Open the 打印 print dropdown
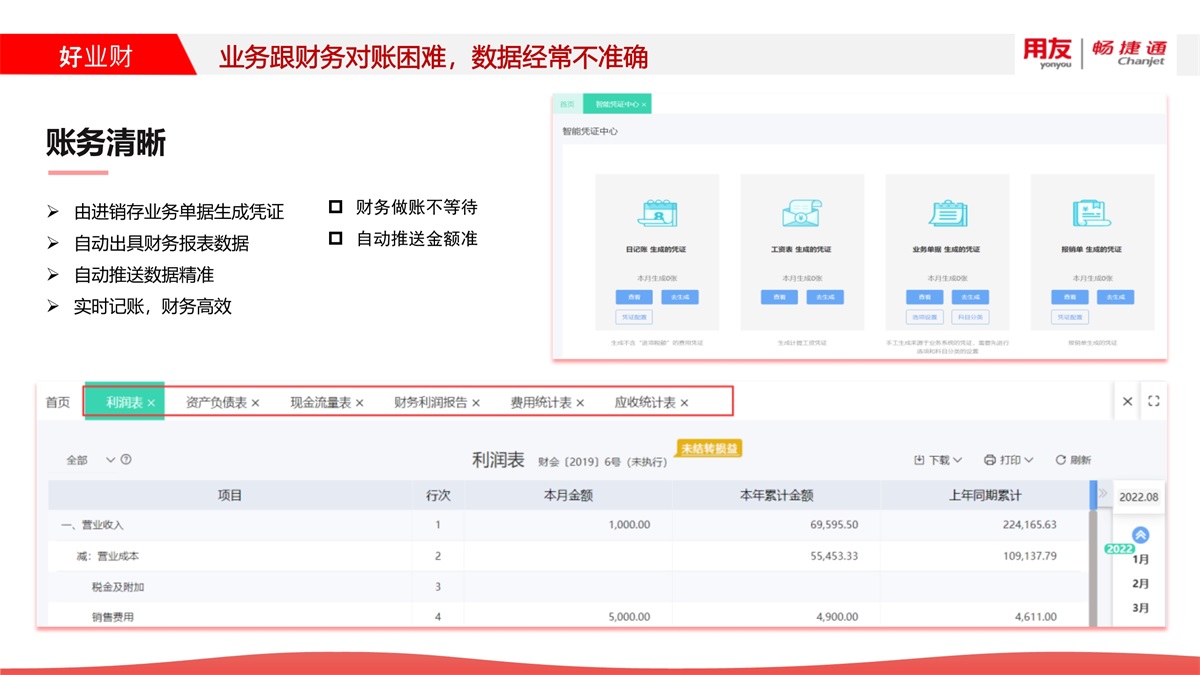This screenshot has height=675, width=1200. pos(1008,460)
